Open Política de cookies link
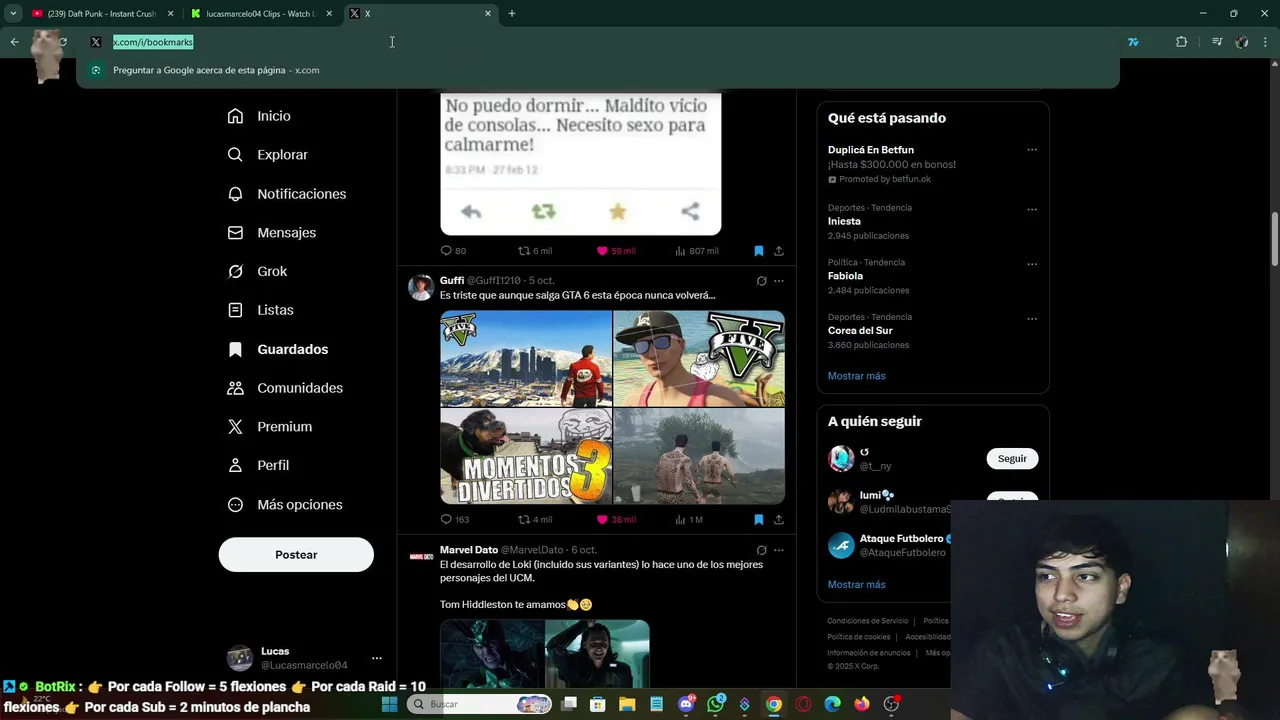 [x=858, y=637]
